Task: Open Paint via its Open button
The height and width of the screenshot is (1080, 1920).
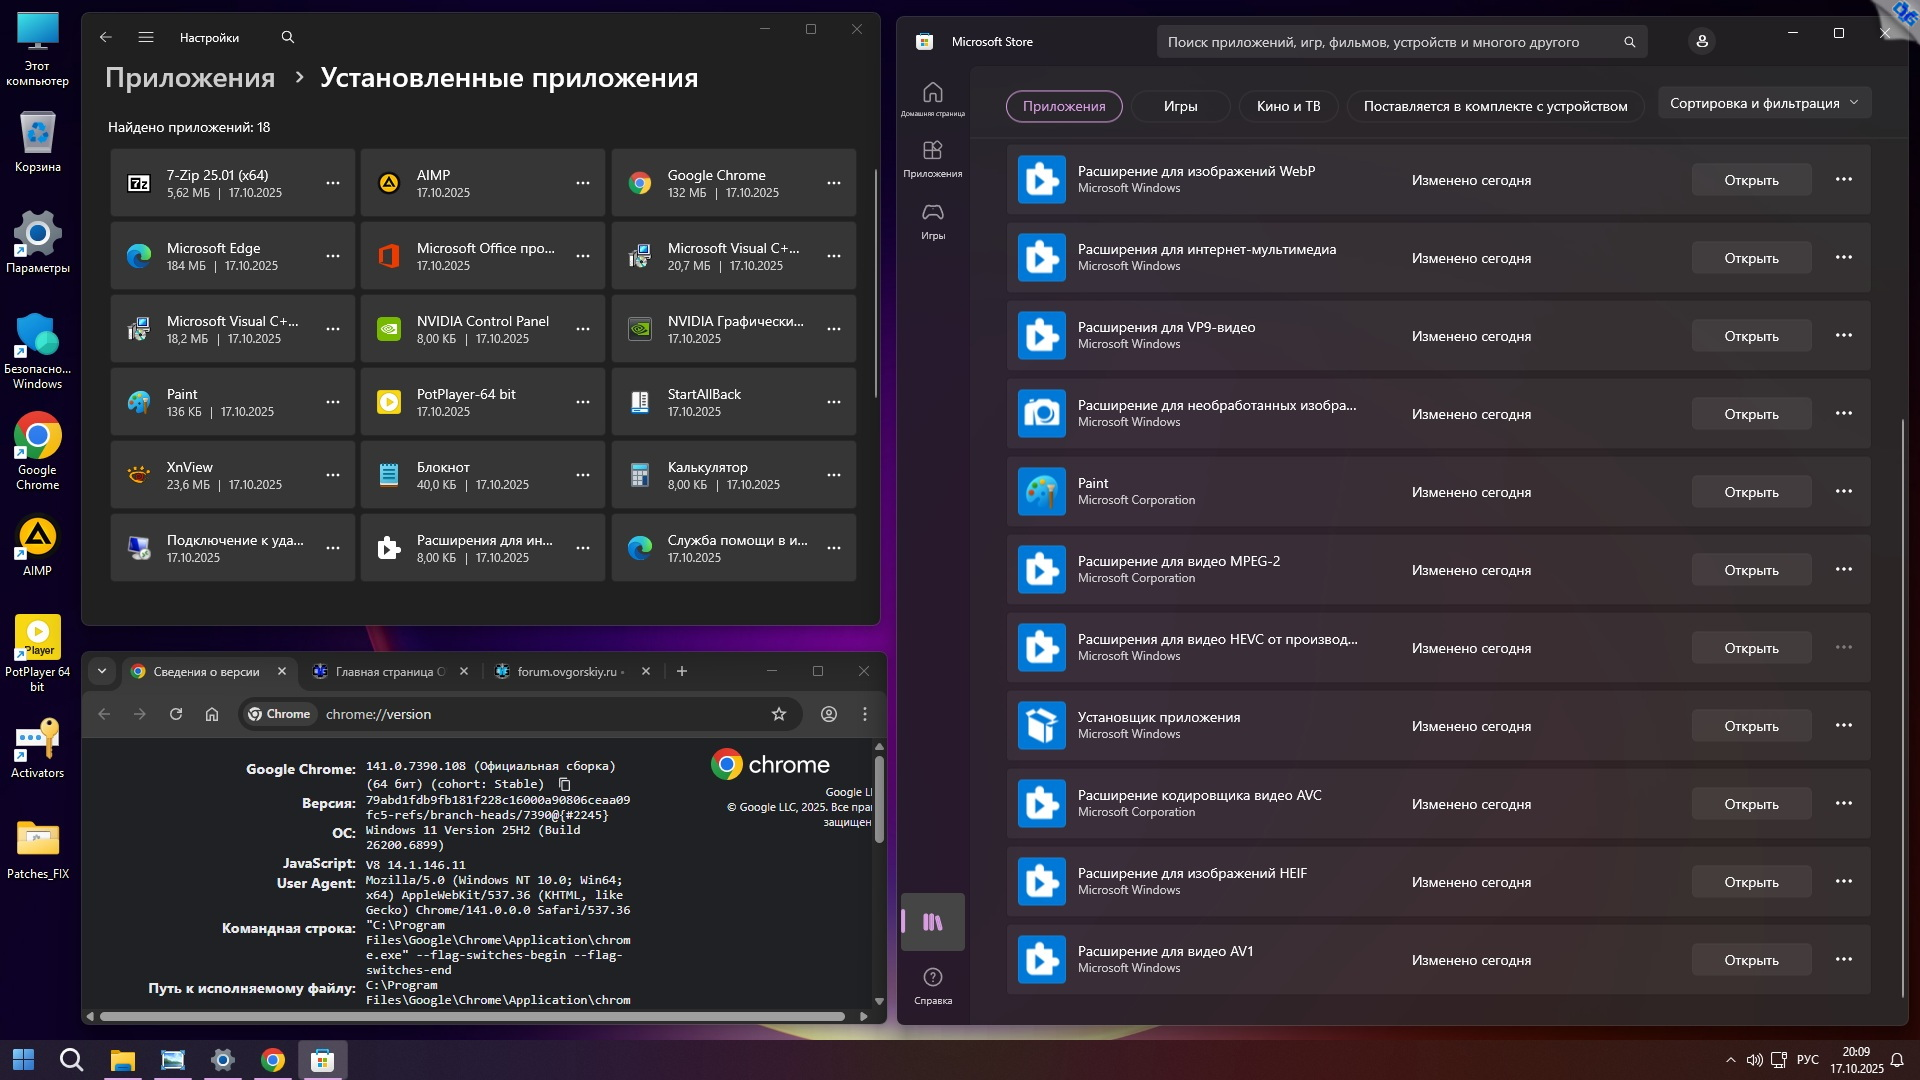Action: tap(1751, 492)
